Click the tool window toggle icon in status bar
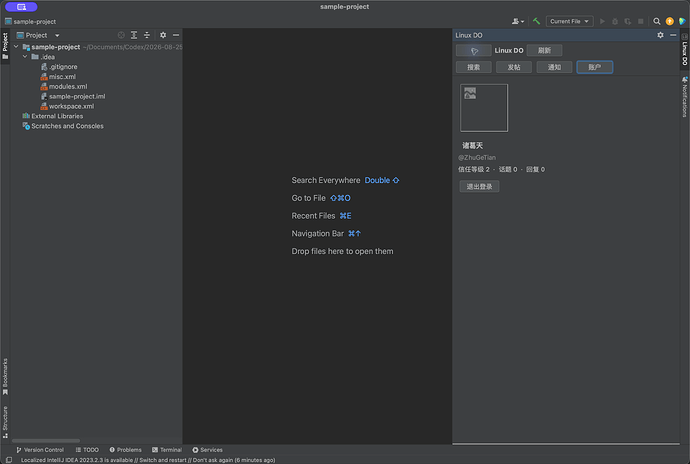This screenshot has width=690, height=464. [x=8, y=460]
